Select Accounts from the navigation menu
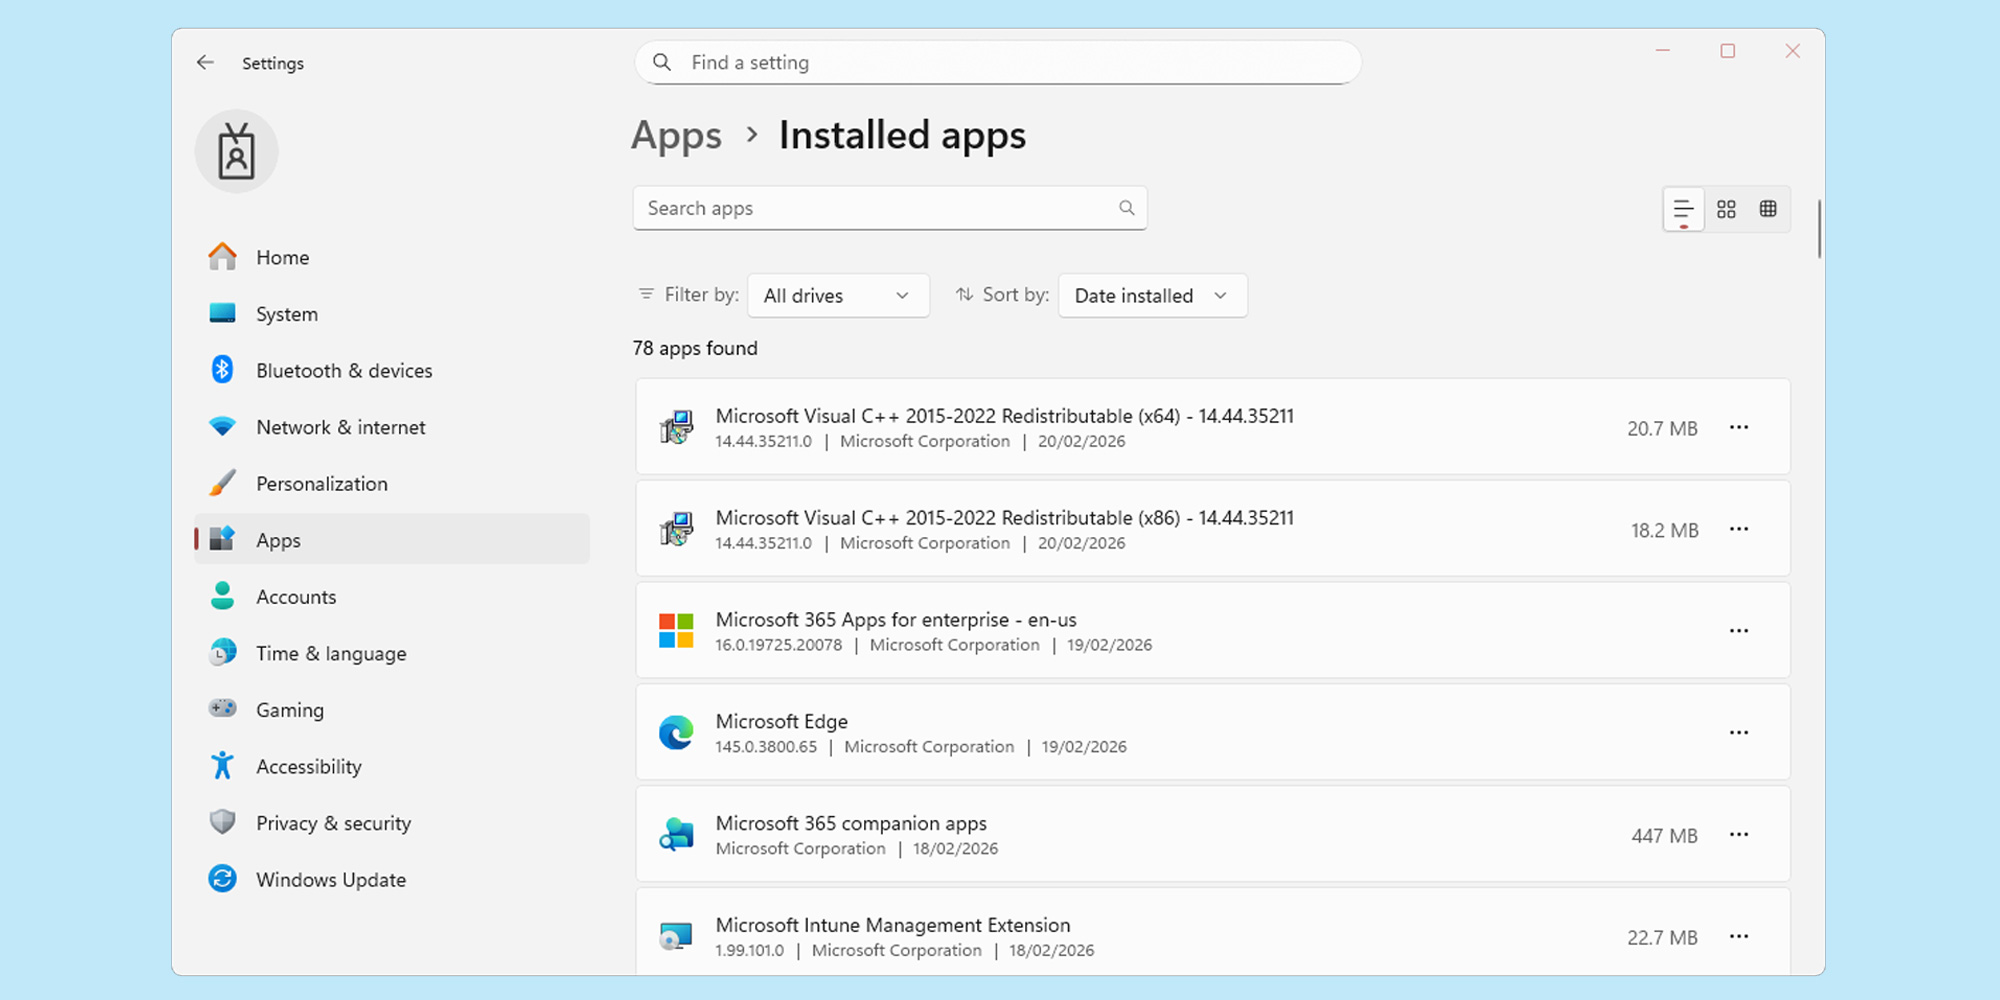This screenshot has height=1000, width=2000. 296,596
